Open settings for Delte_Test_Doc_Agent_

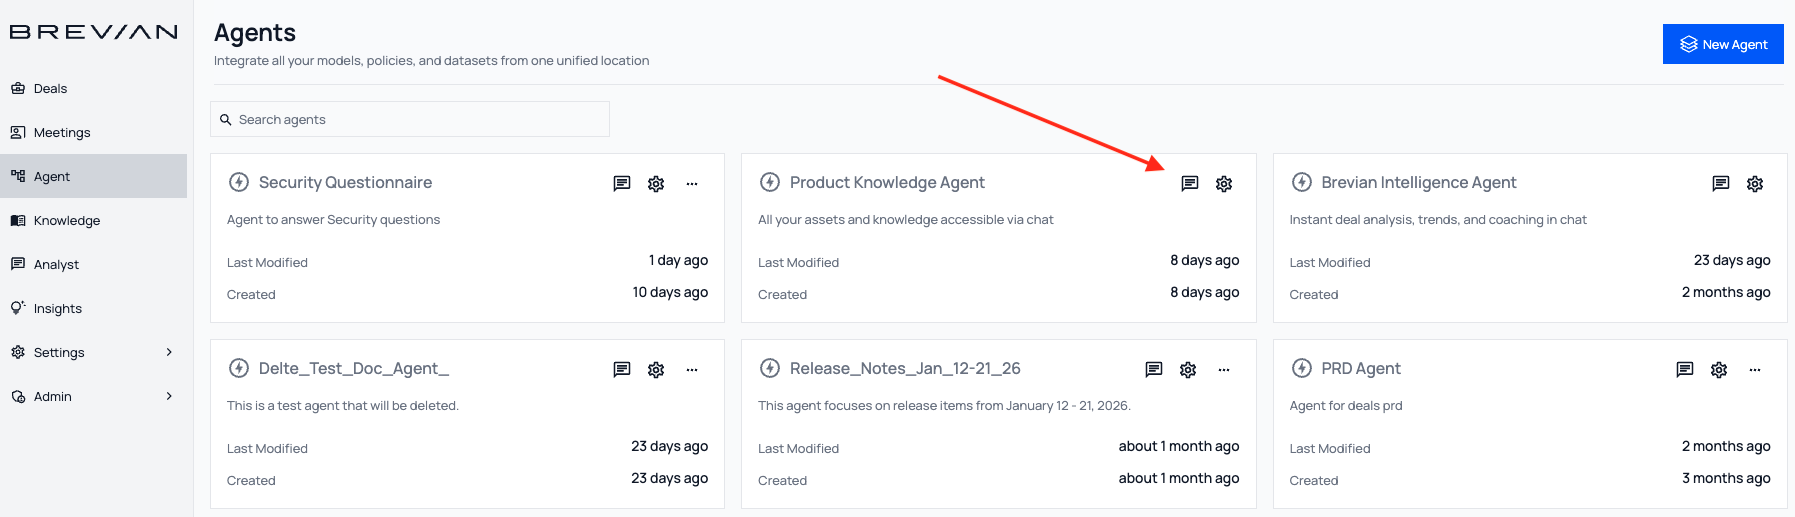[656, 369]
